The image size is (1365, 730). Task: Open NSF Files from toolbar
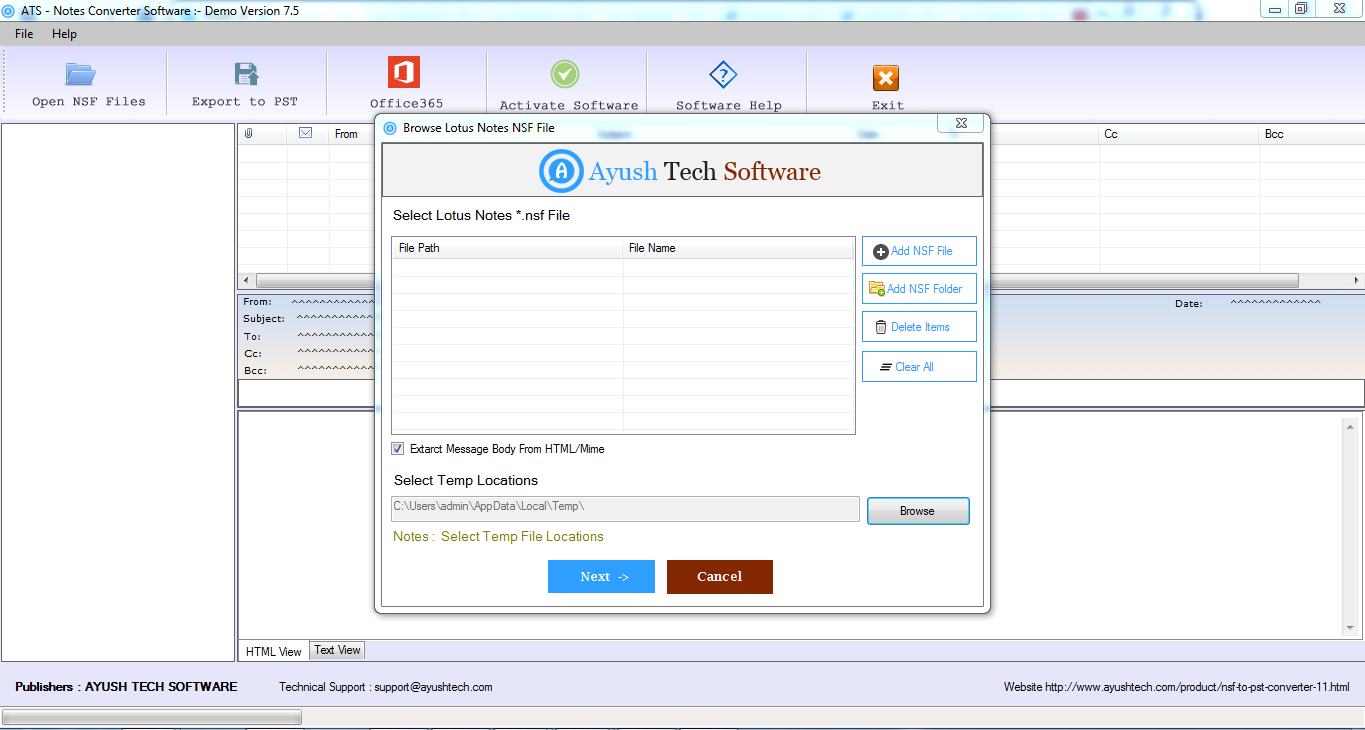coord(88,84)
